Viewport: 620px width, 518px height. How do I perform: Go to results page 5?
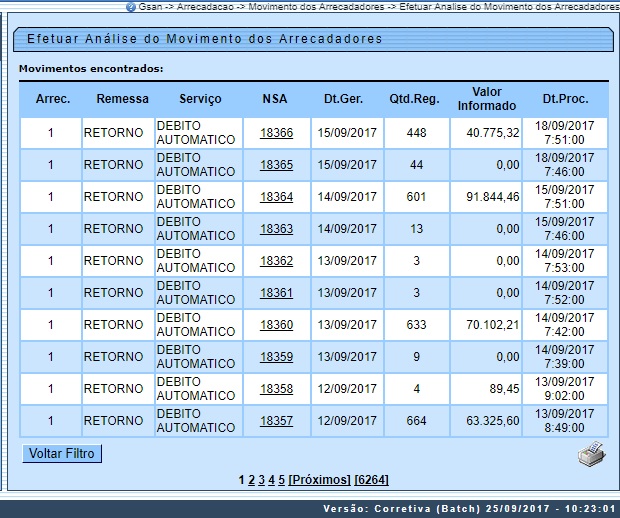pos(281,480)
